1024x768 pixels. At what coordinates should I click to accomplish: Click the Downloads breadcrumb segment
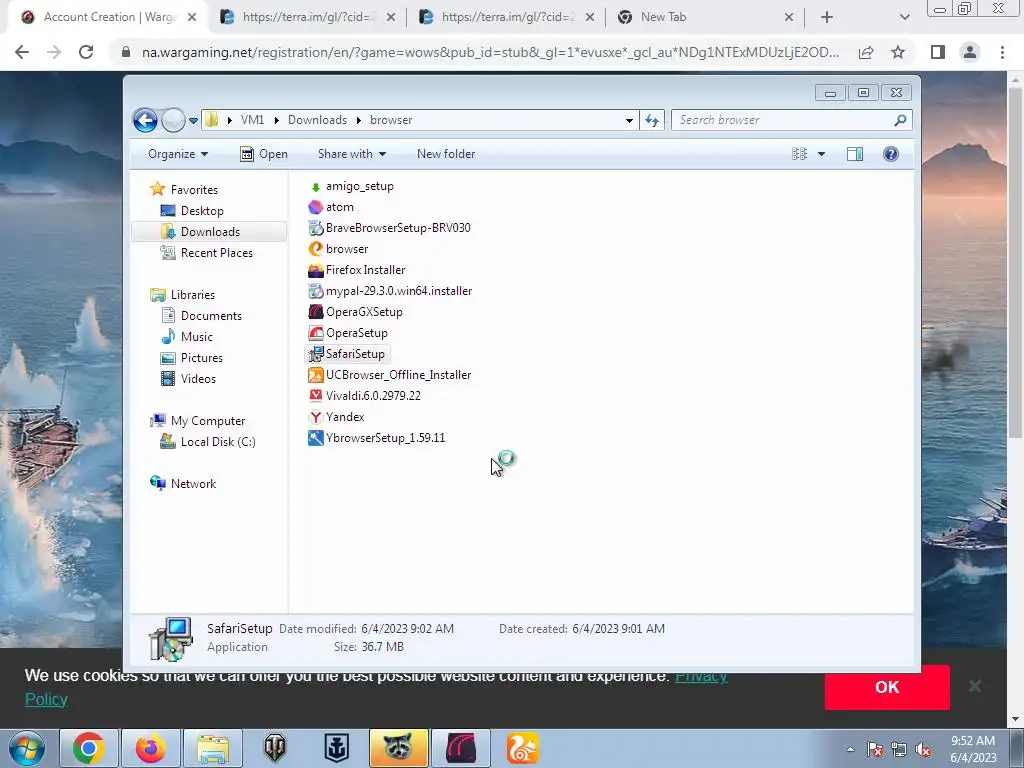[317, 120]
